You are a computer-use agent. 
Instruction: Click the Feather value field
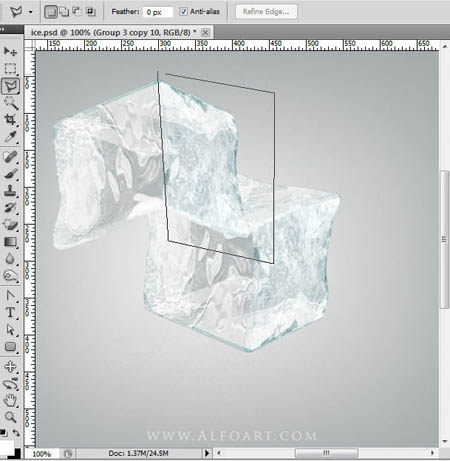point(158,12)
